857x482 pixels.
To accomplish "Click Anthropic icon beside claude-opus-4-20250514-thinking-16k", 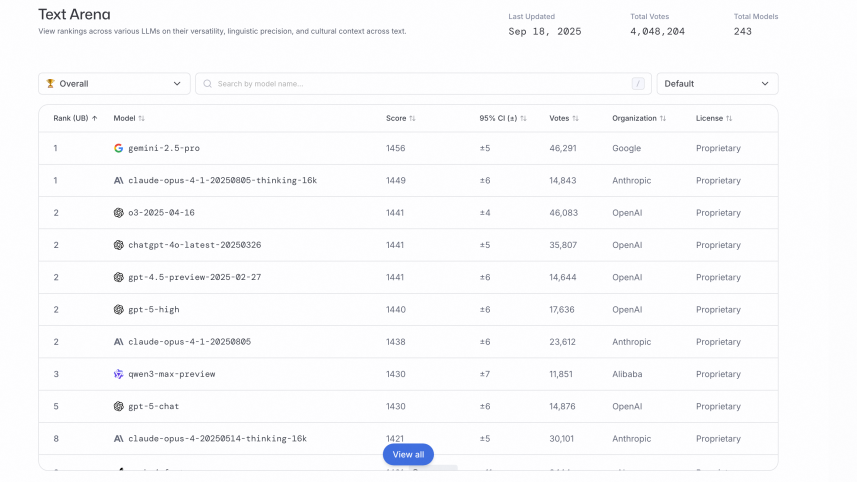I will [x=118, y=438].
